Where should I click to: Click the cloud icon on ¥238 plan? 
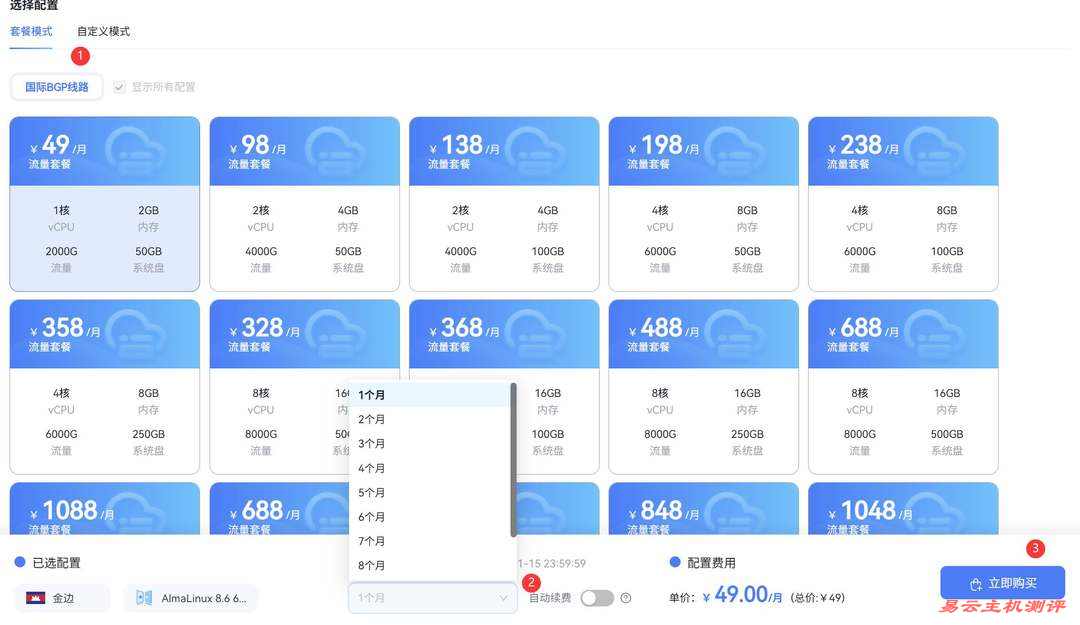point(933,151)
